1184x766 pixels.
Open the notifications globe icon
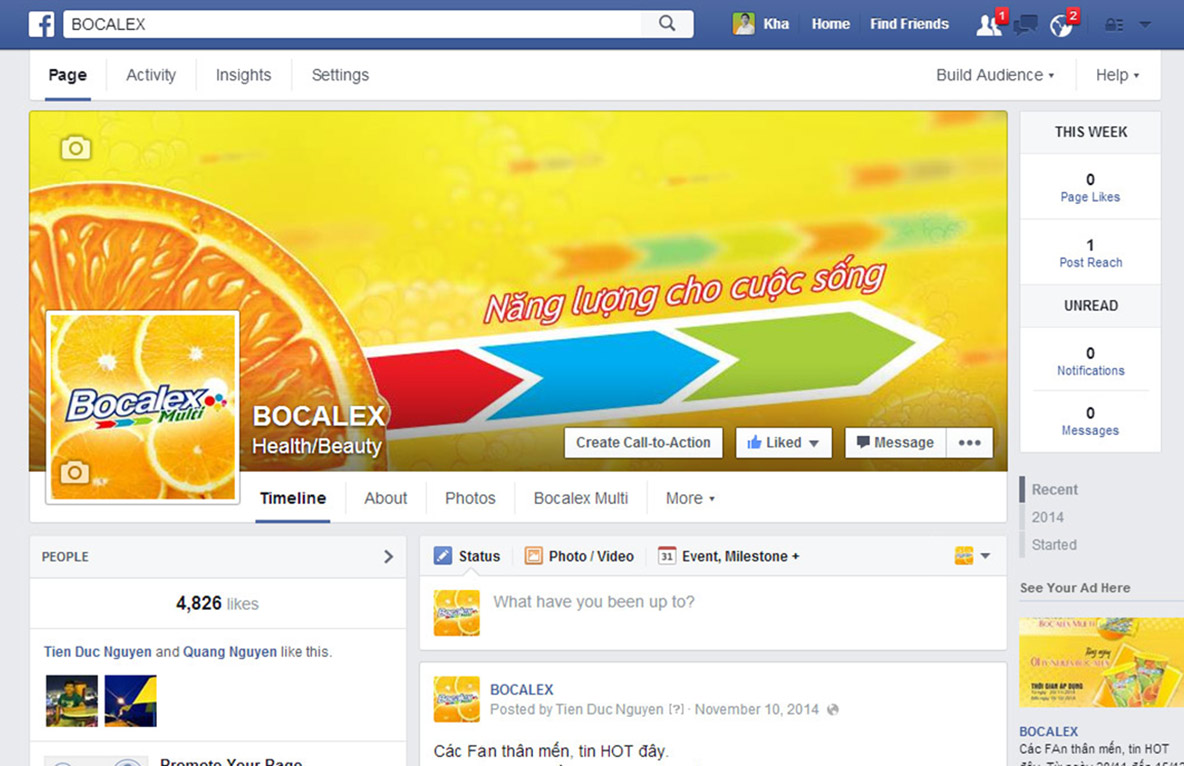pyautogui.click(x=1061, y=26)
